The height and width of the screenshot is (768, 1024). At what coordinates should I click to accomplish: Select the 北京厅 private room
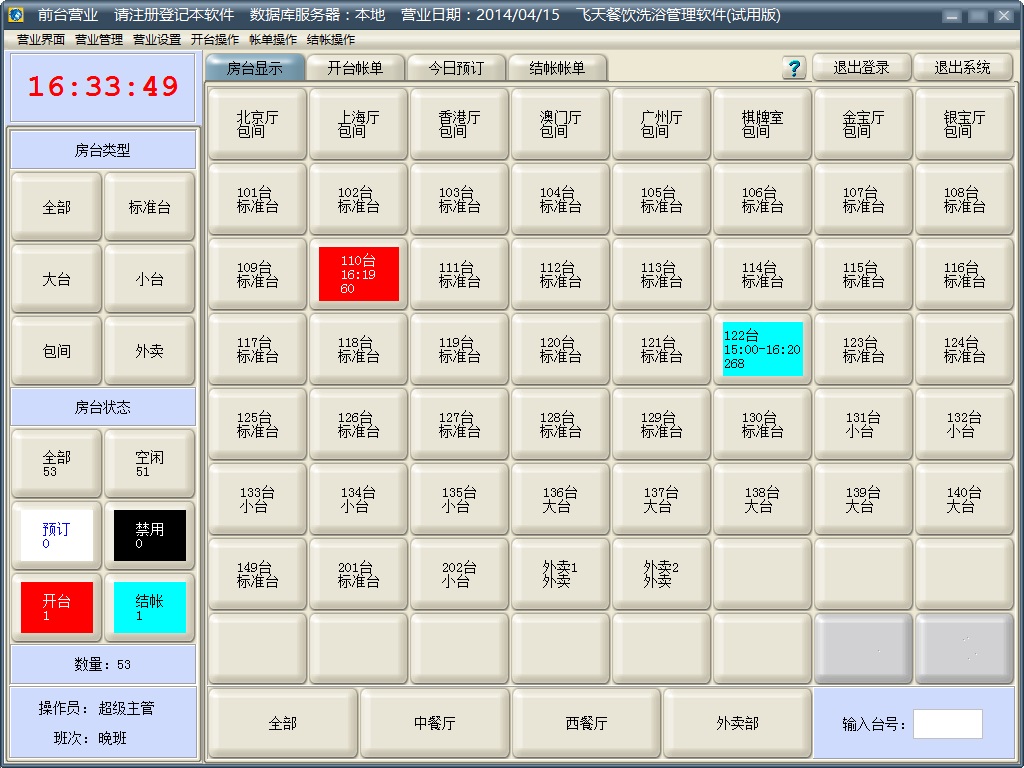(x=258, y=124)
